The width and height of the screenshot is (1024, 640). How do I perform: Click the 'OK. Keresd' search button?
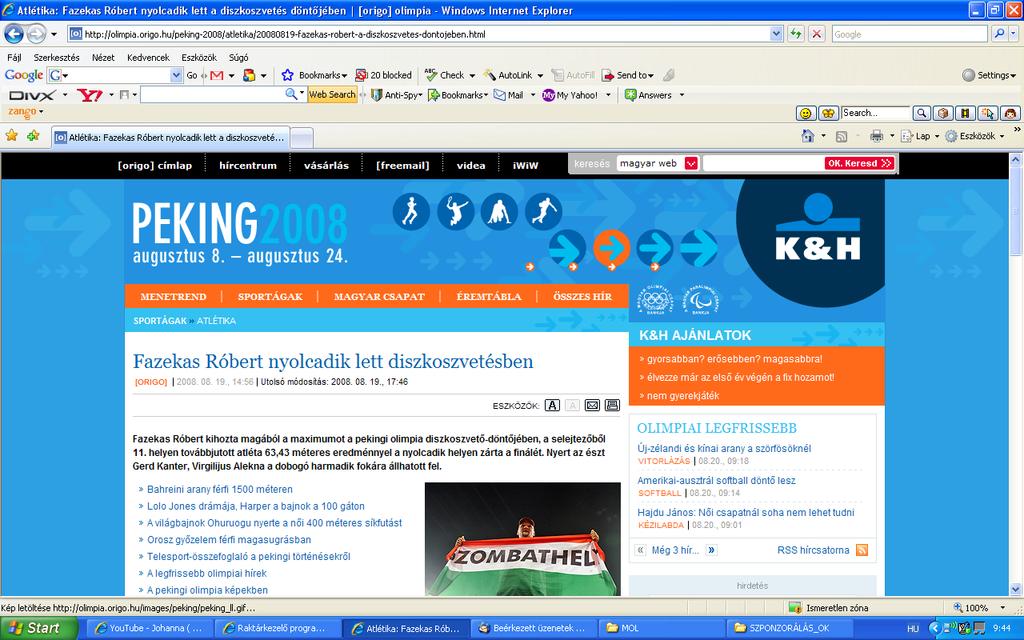859,163
